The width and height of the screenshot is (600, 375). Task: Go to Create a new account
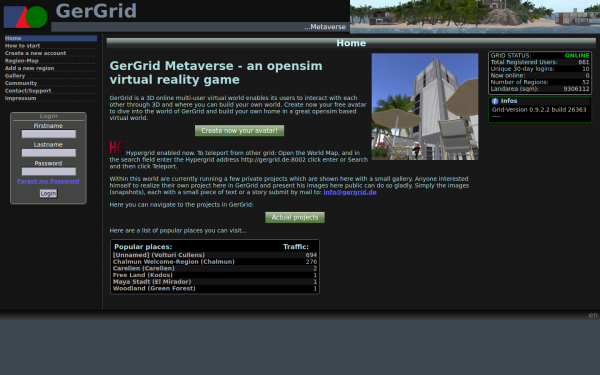[35, 53]
